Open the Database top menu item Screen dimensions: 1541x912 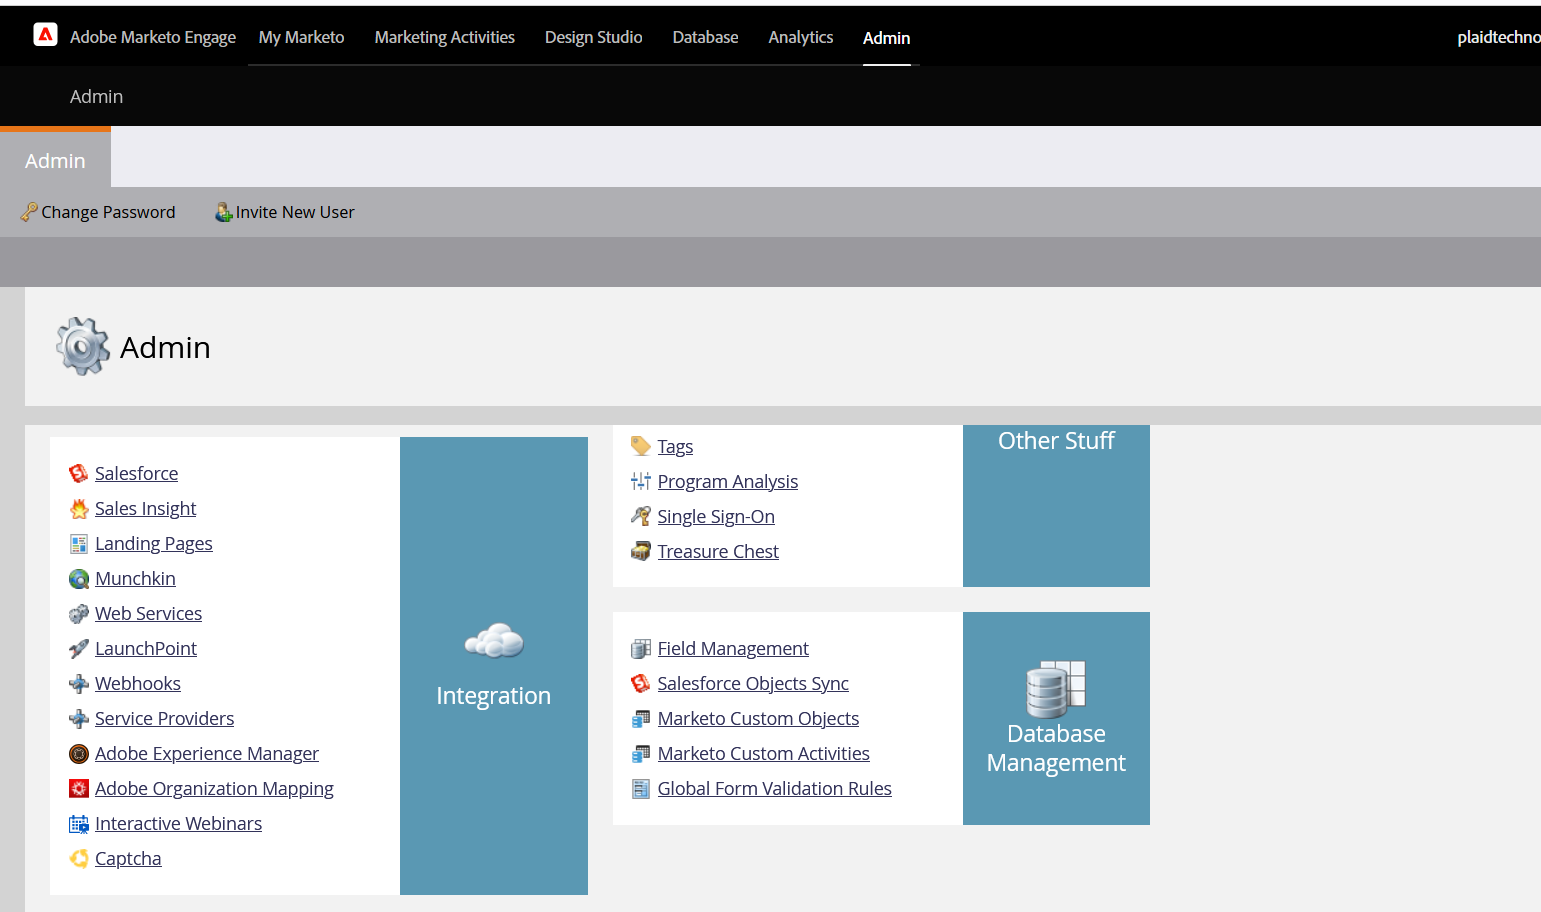[705, 37]
